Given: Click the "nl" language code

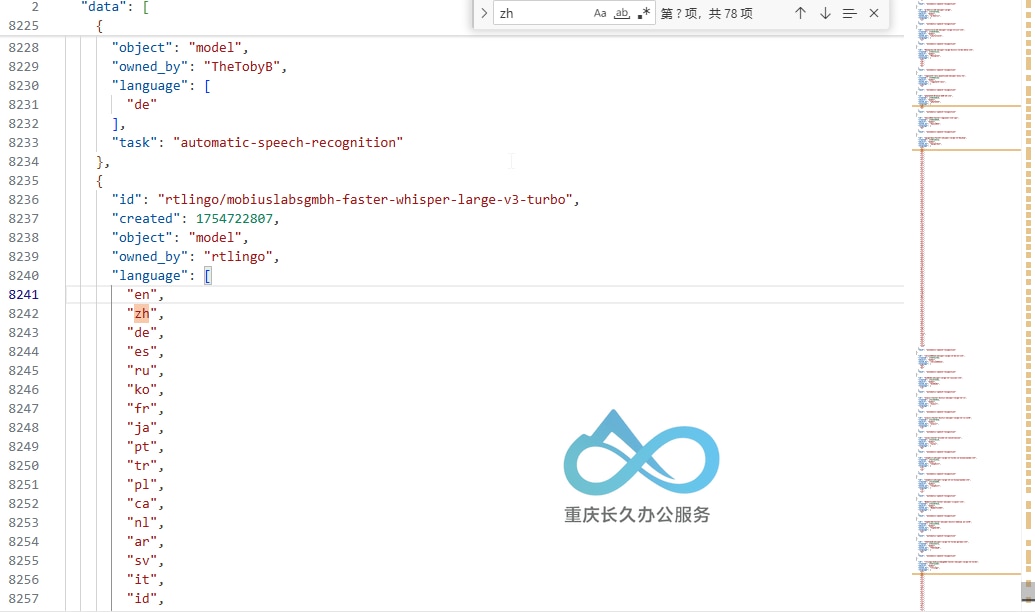Looking at the screenshot, I should coord(142,523).
